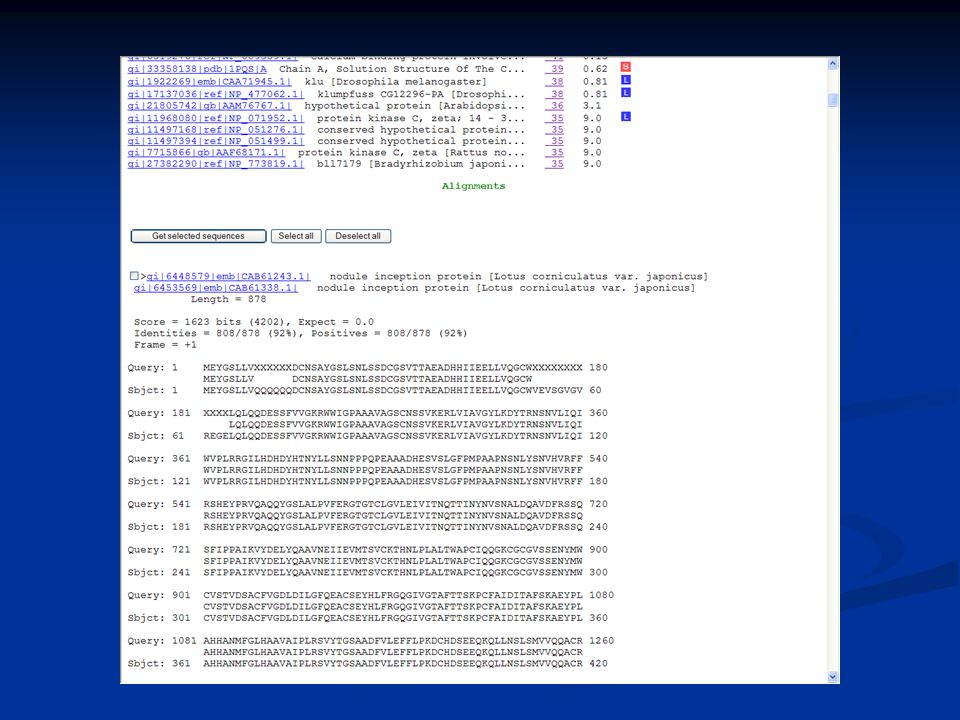
Task: Click scrollbar down arrow
Action: [833, 677]
